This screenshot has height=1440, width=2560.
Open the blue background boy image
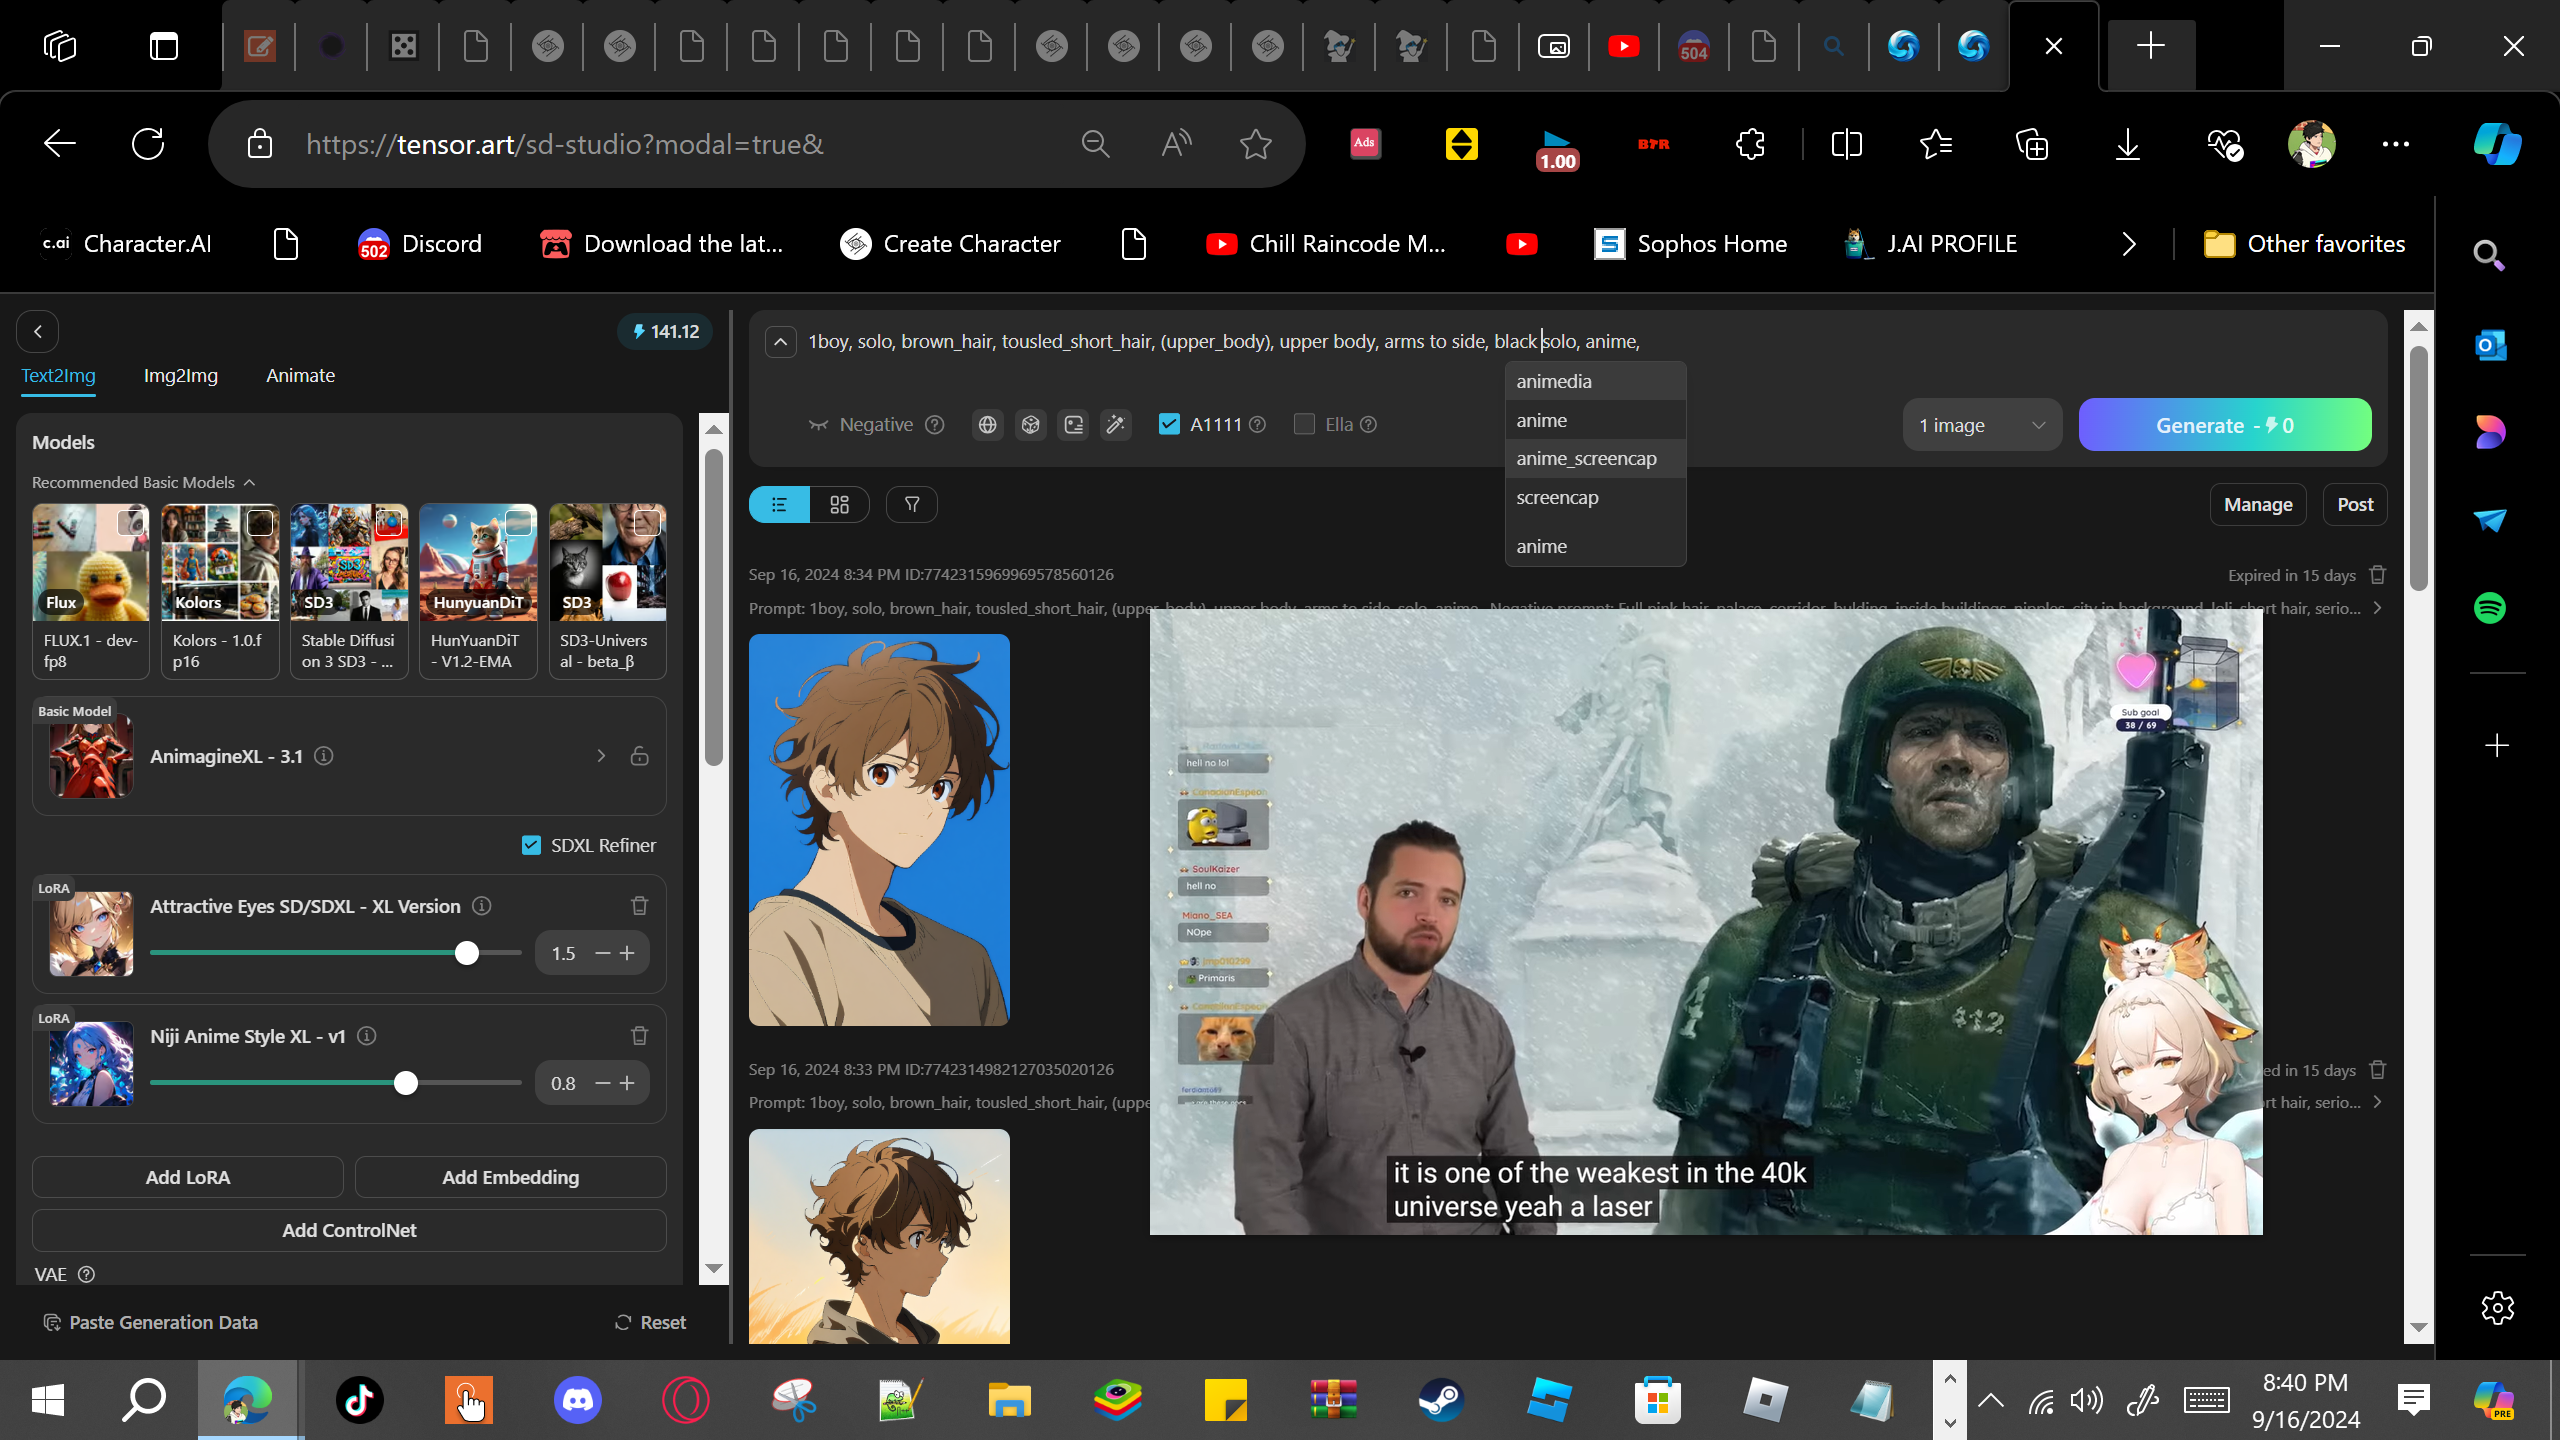(x=879, y=830)
